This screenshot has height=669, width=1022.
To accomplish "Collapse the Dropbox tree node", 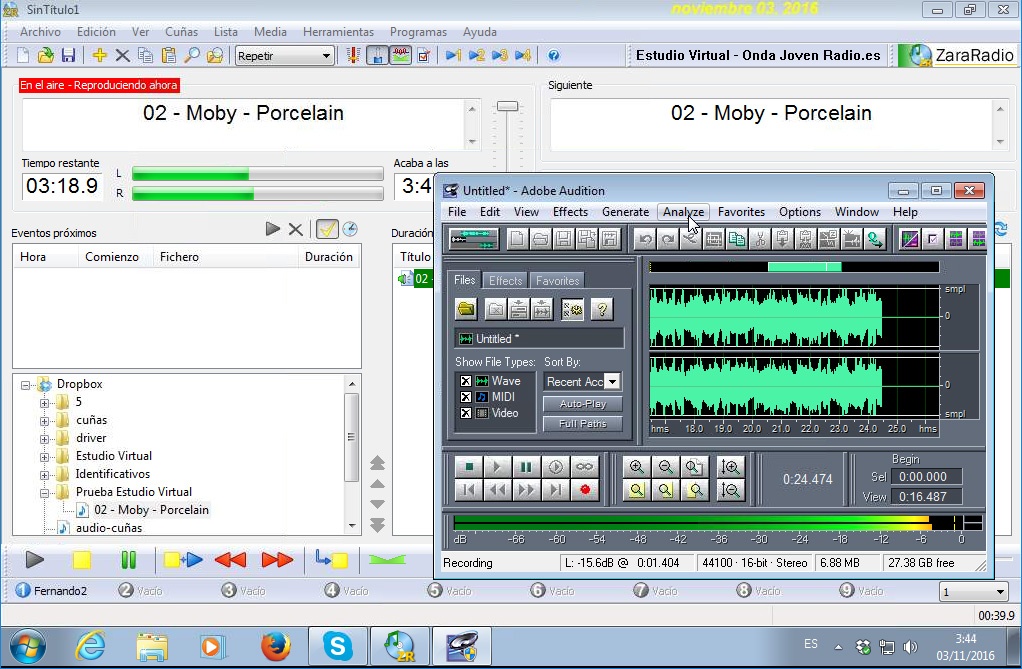I will [x=25, y=385].
